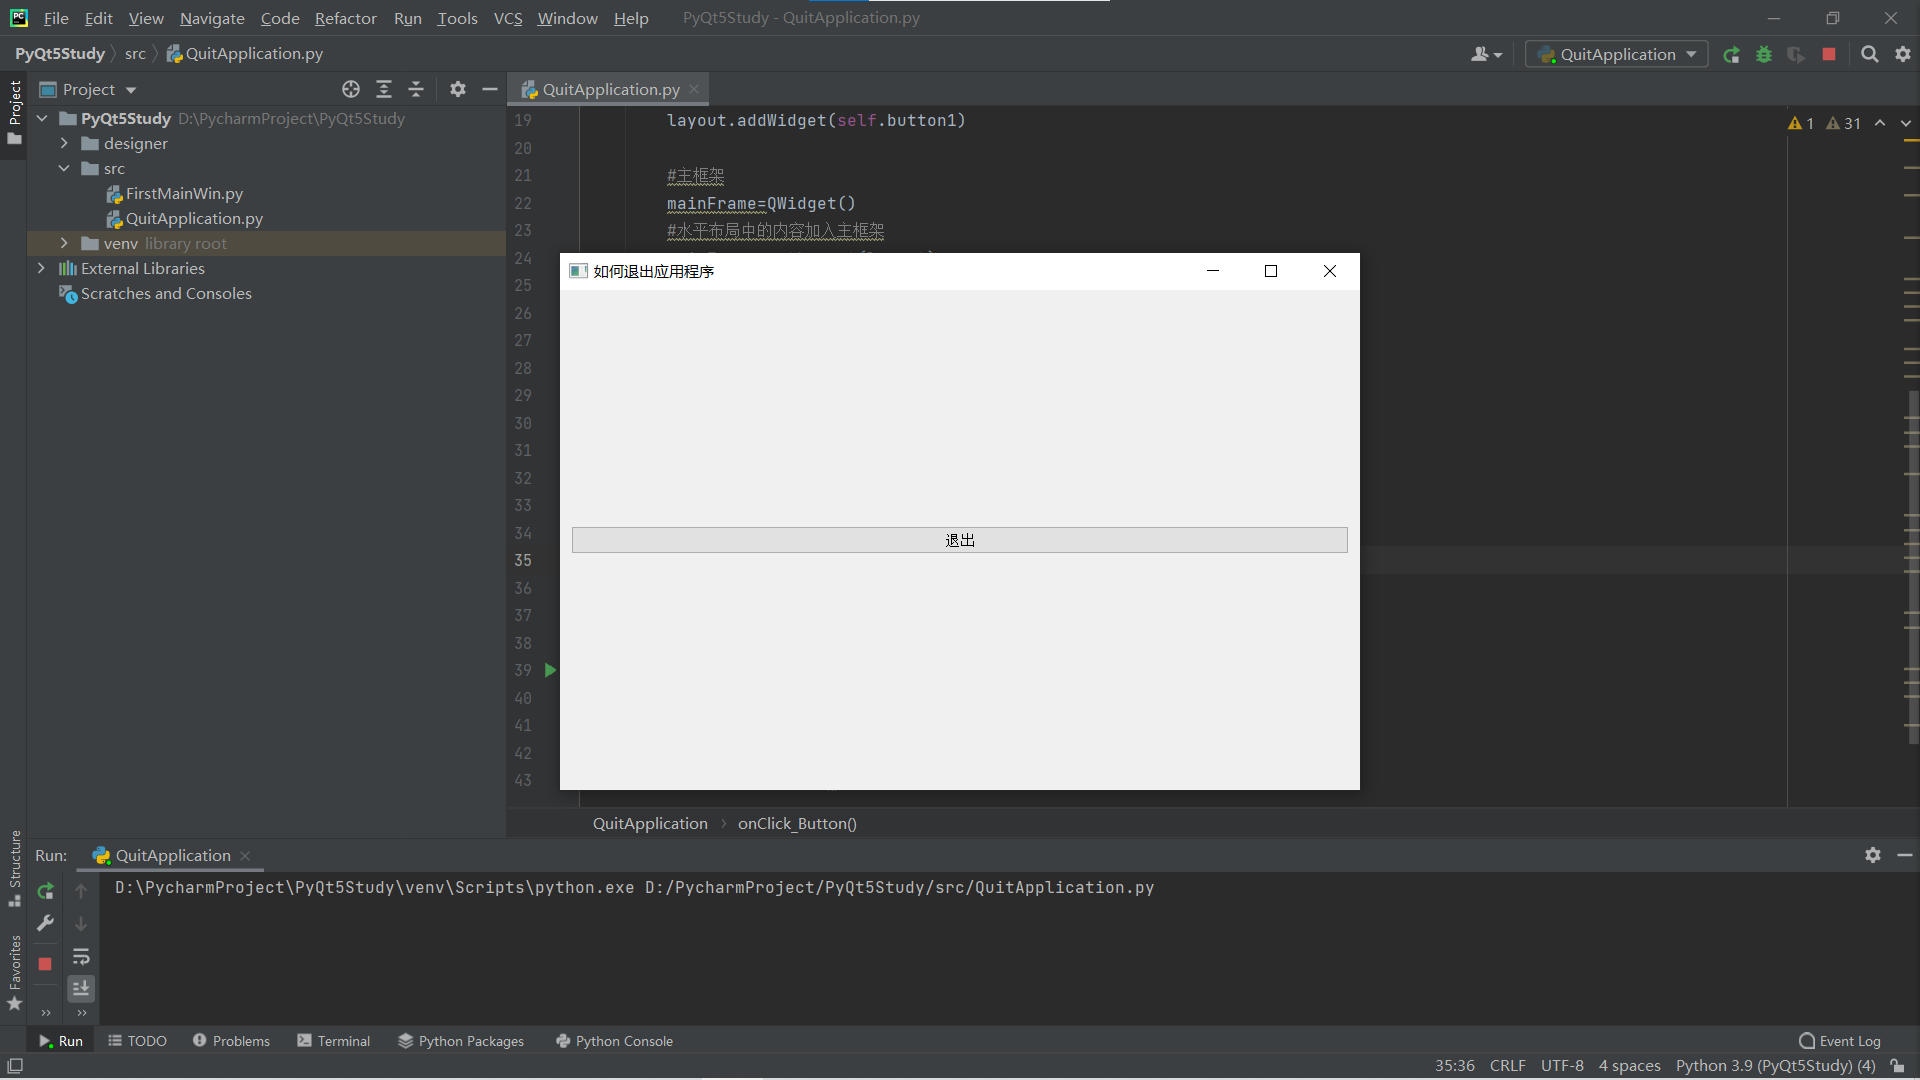
Task: Click the user account icon dropdown
Action: point(1486,55)
